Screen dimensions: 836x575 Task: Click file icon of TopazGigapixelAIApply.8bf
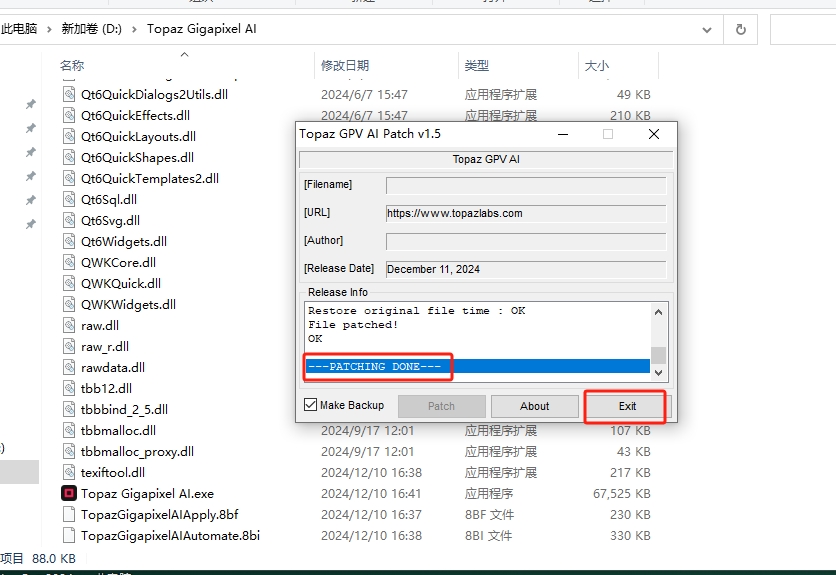click(69, 515)
